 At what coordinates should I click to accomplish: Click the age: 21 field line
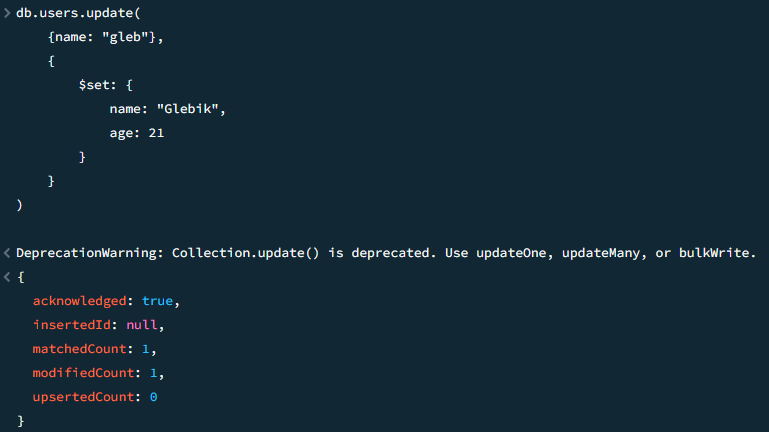point(137,133)
